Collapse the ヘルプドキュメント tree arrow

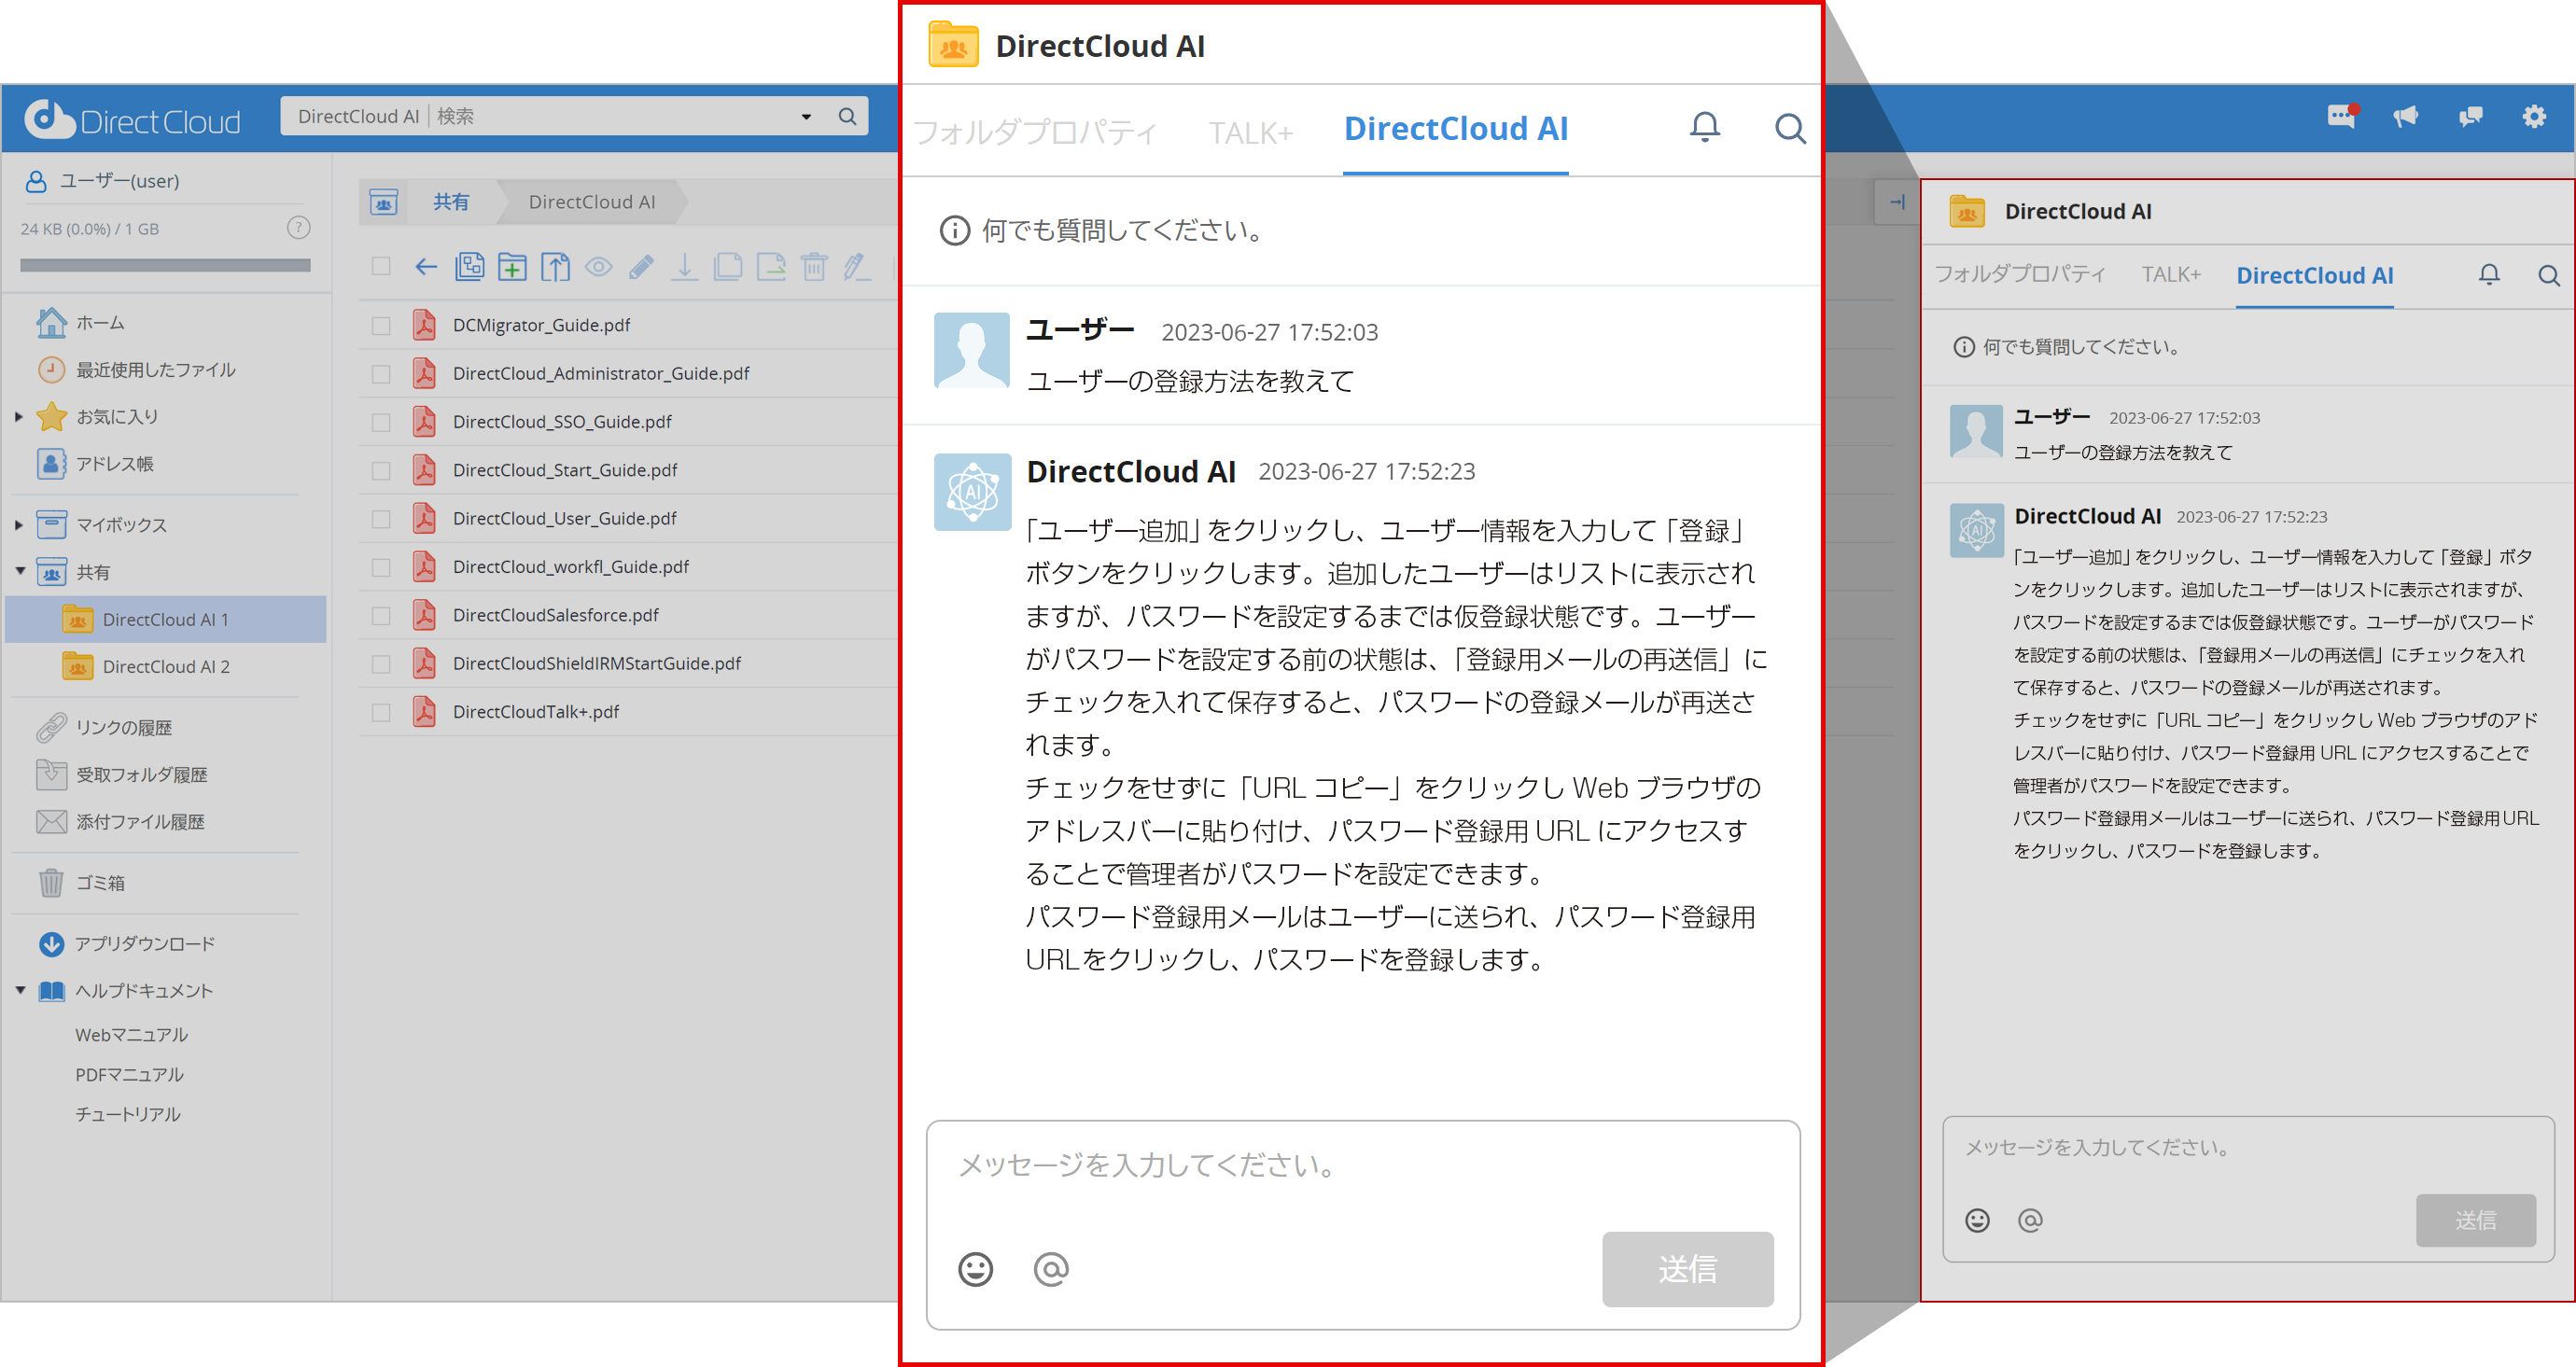pos(19,990)
